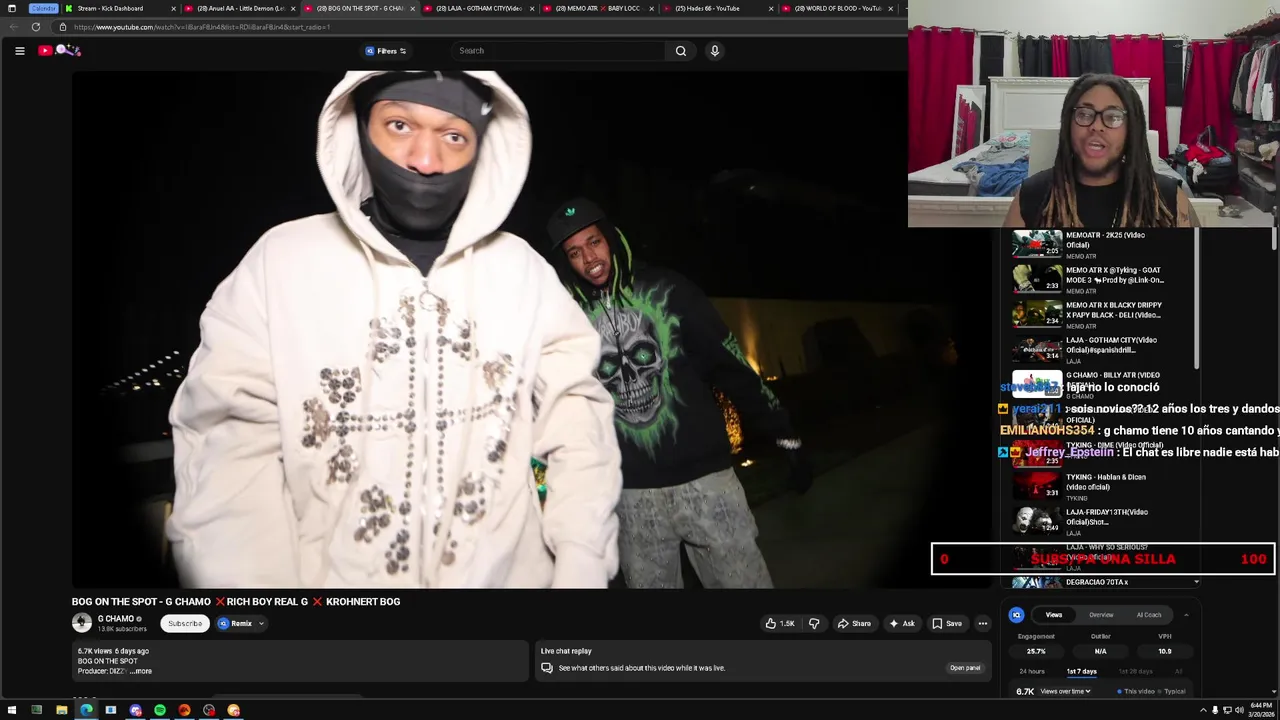
Task: Open G CHAMO channel avatar
Action: [x=82, y=623]
